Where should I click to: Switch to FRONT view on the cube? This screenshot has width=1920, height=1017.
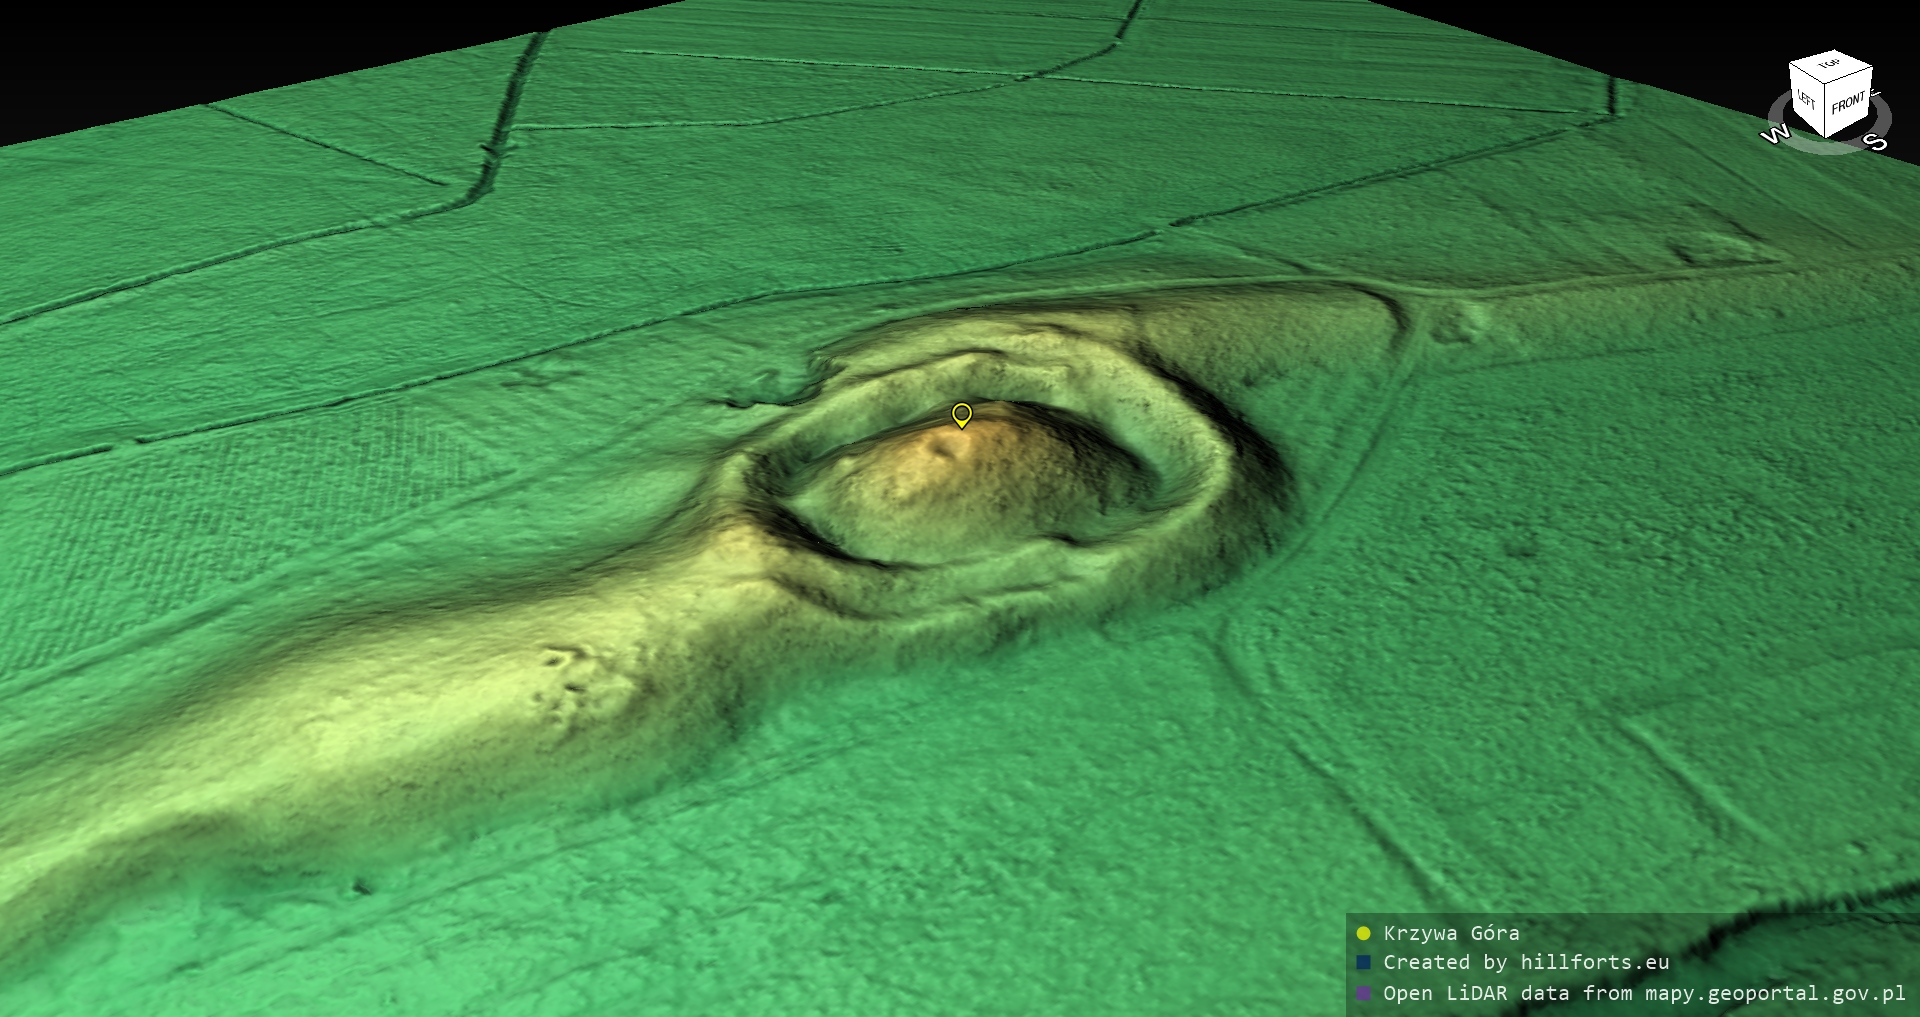coord(1848,103)
